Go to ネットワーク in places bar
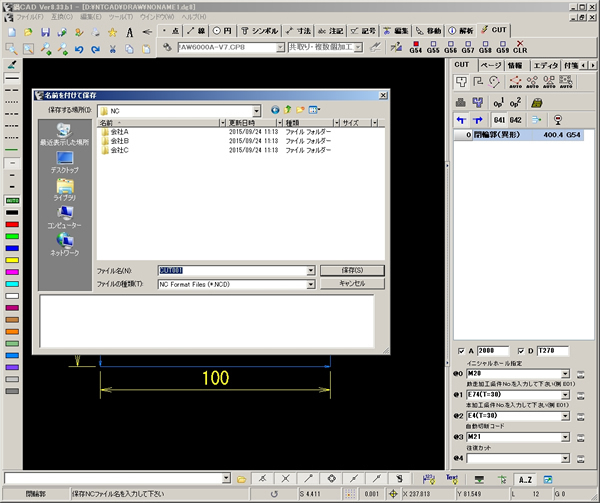This screenshot has height=503, width=600. point(65,246)
